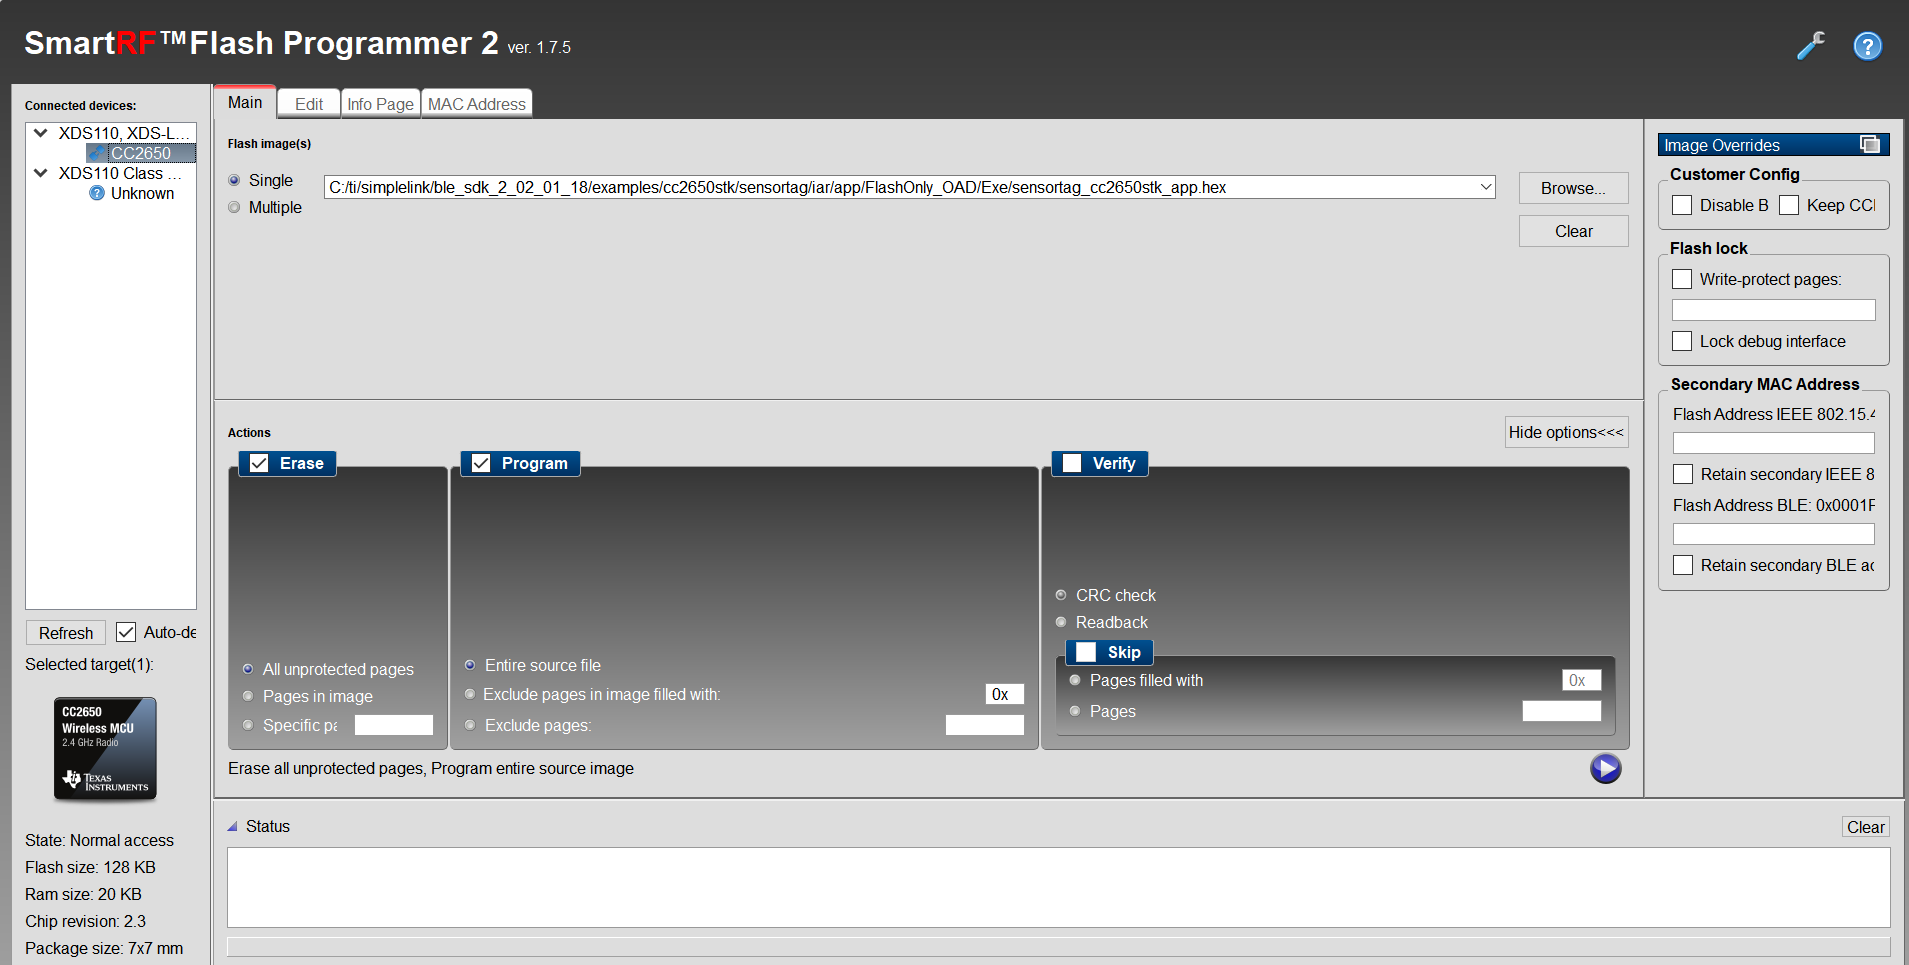Click the Image Overrides undock icon
The image size is (1909, 965).
(x=1869, y=144)
